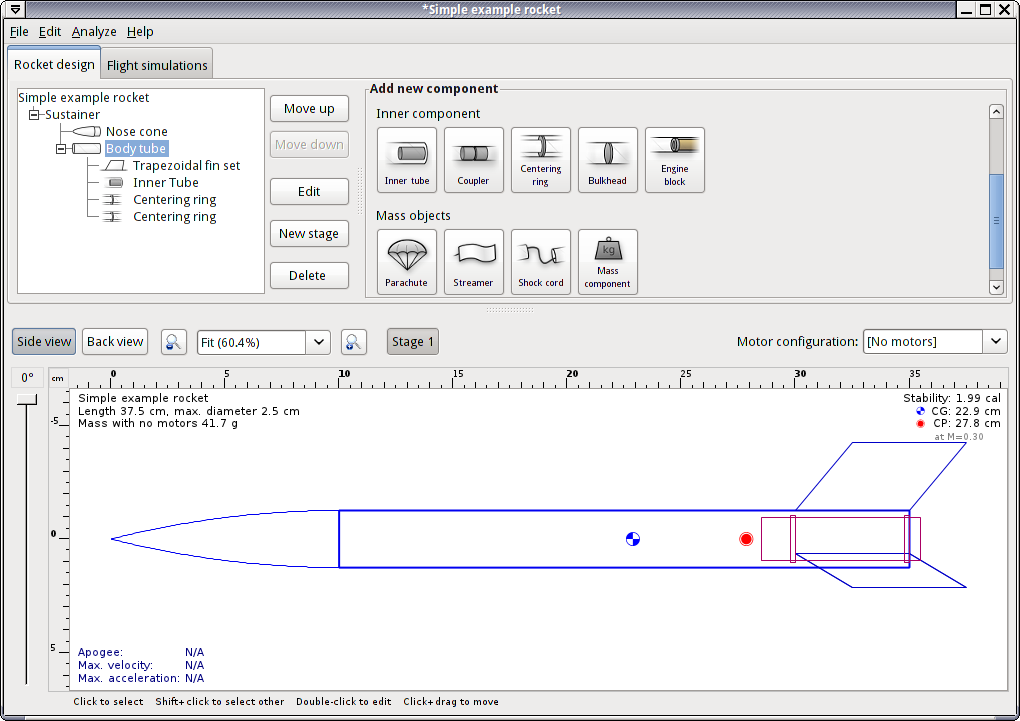Add a Shock cord component
Screen dimensions: 1020x721
[541, 262]
